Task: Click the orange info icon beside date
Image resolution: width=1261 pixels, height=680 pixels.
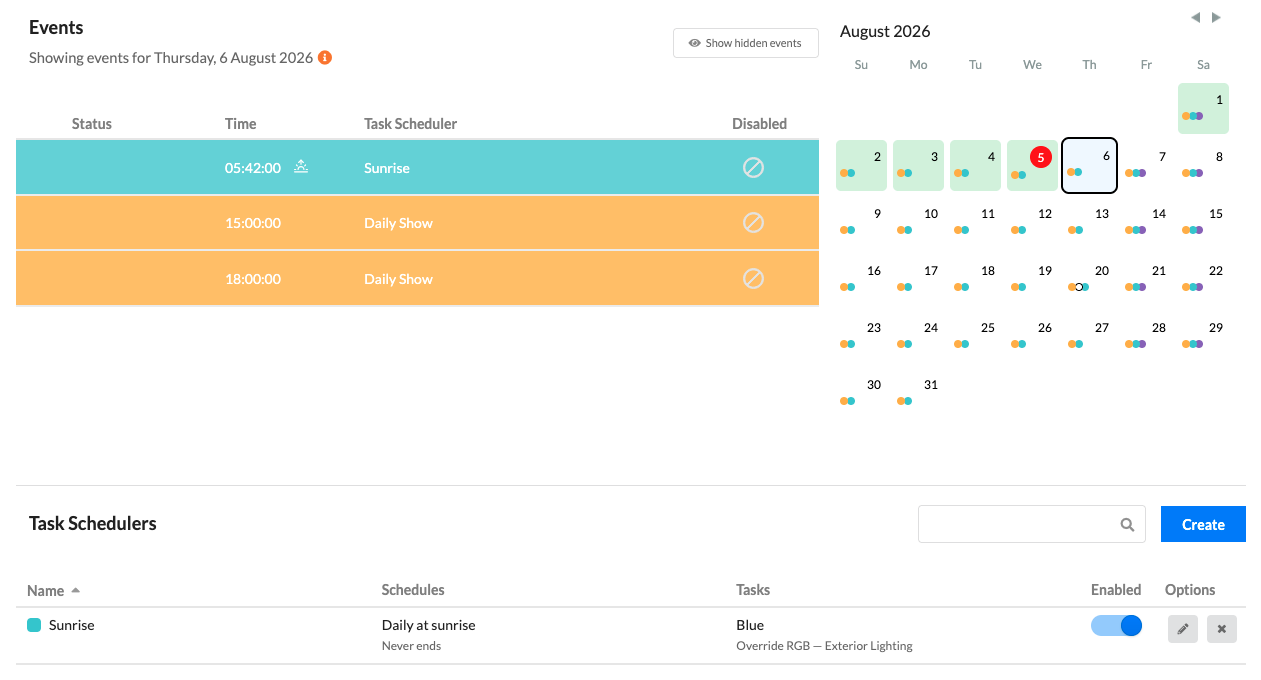Action: (325, 58)
